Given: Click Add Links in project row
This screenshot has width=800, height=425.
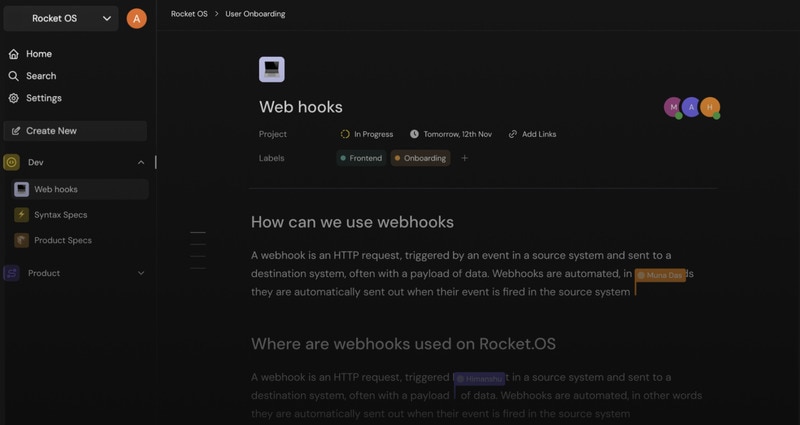Looking at the screenshot, I should tap(532, 134).
